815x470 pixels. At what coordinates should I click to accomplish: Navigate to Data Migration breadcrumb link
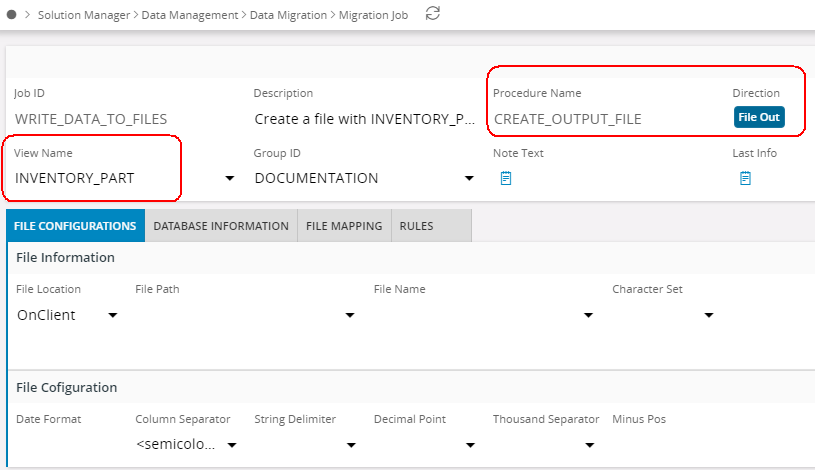tap(289, 15)
